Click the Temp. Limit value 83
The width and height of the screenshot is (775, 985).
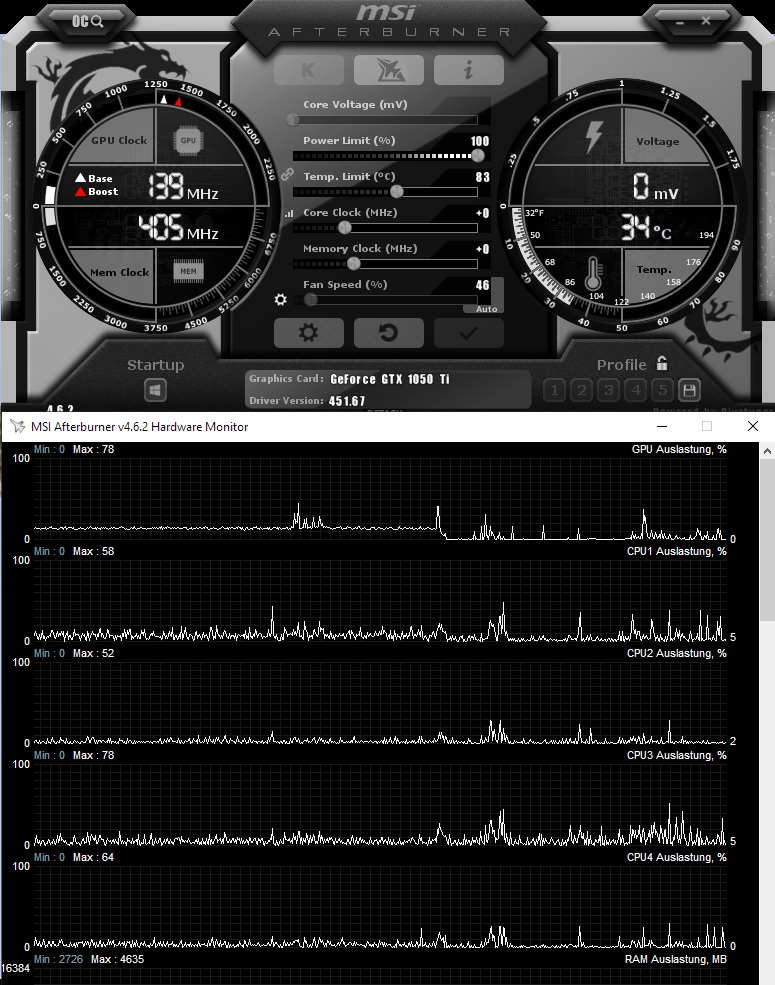tap(482, 177)
